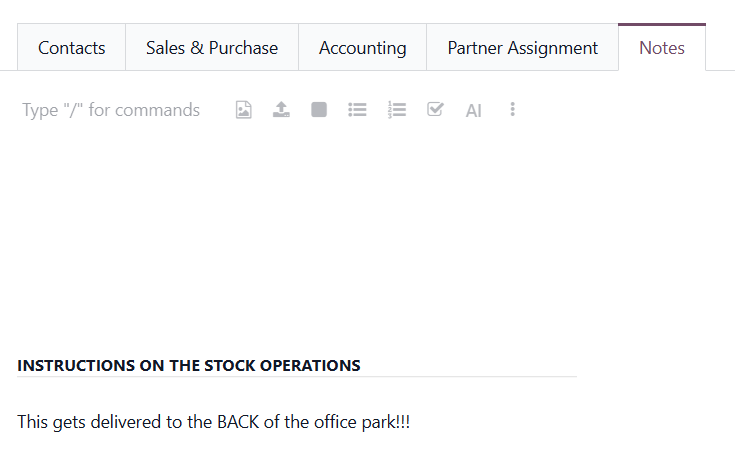The height and width of the screenshot is (456, 735).
Task: Click the word BACK in delivery note
Action: click(x=238, y=422)
